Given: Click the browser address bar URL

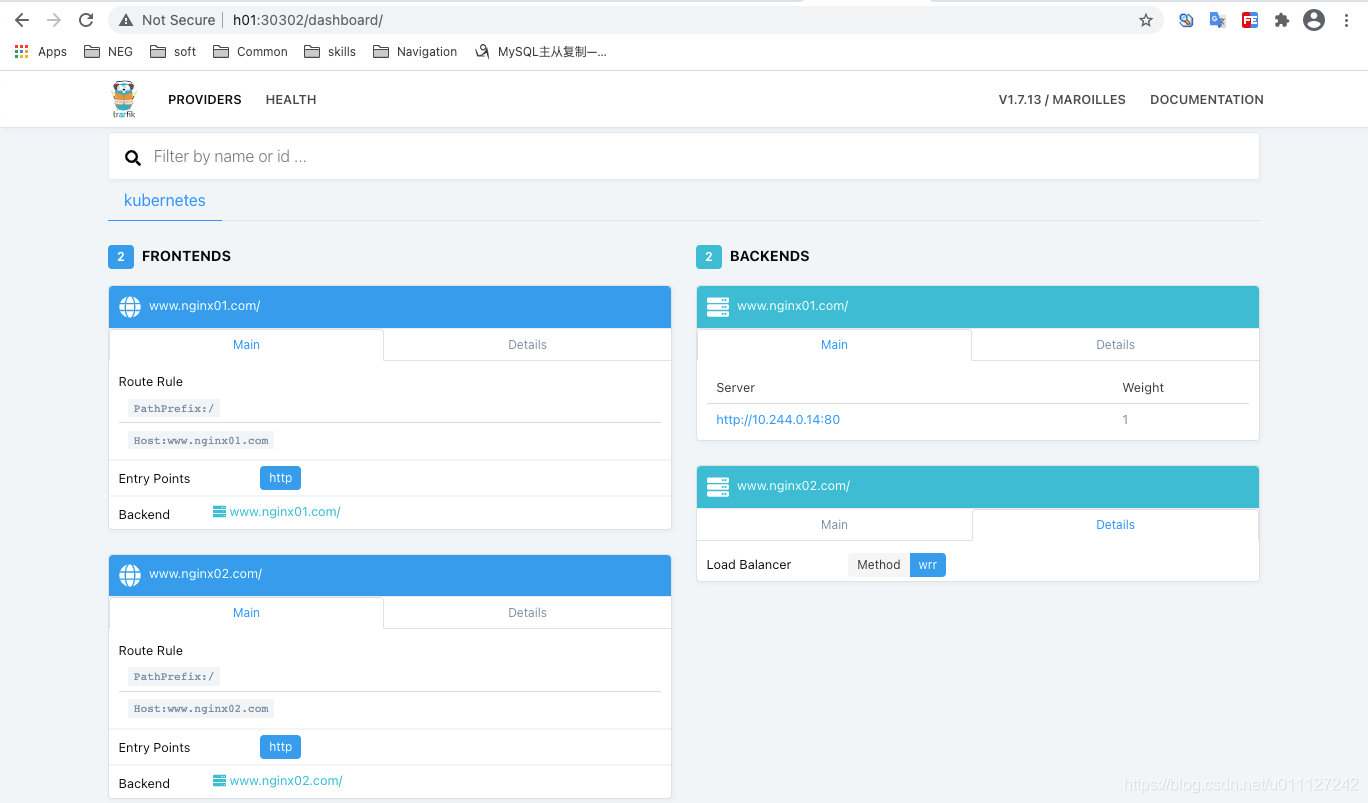Looking at the screenshot, I should point(308,20).
